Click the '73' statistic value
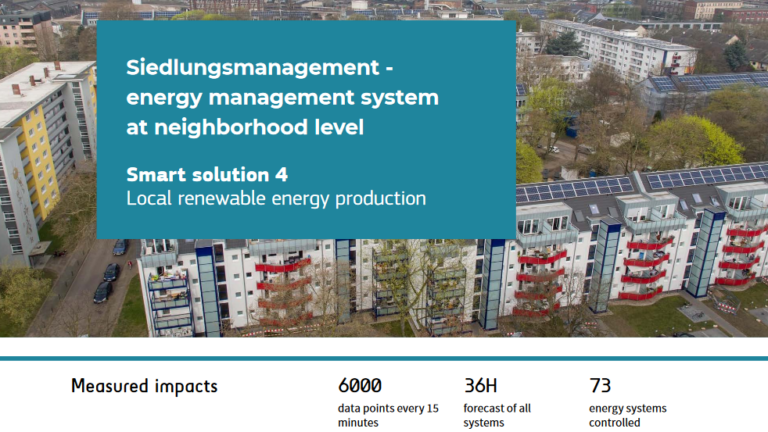Viewport: 768px width, 432px height. (x=600, y=385)
